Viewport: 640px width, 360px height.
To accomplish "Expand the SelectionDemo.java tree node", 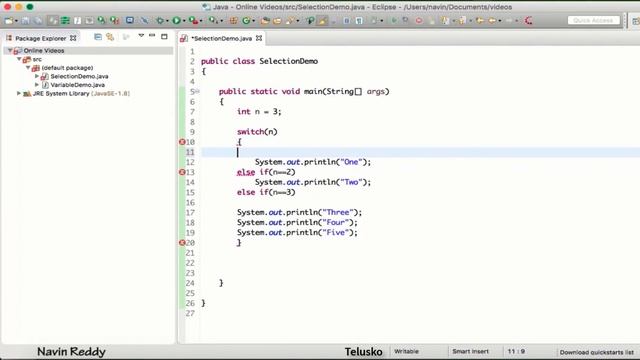I will point(37,76).
